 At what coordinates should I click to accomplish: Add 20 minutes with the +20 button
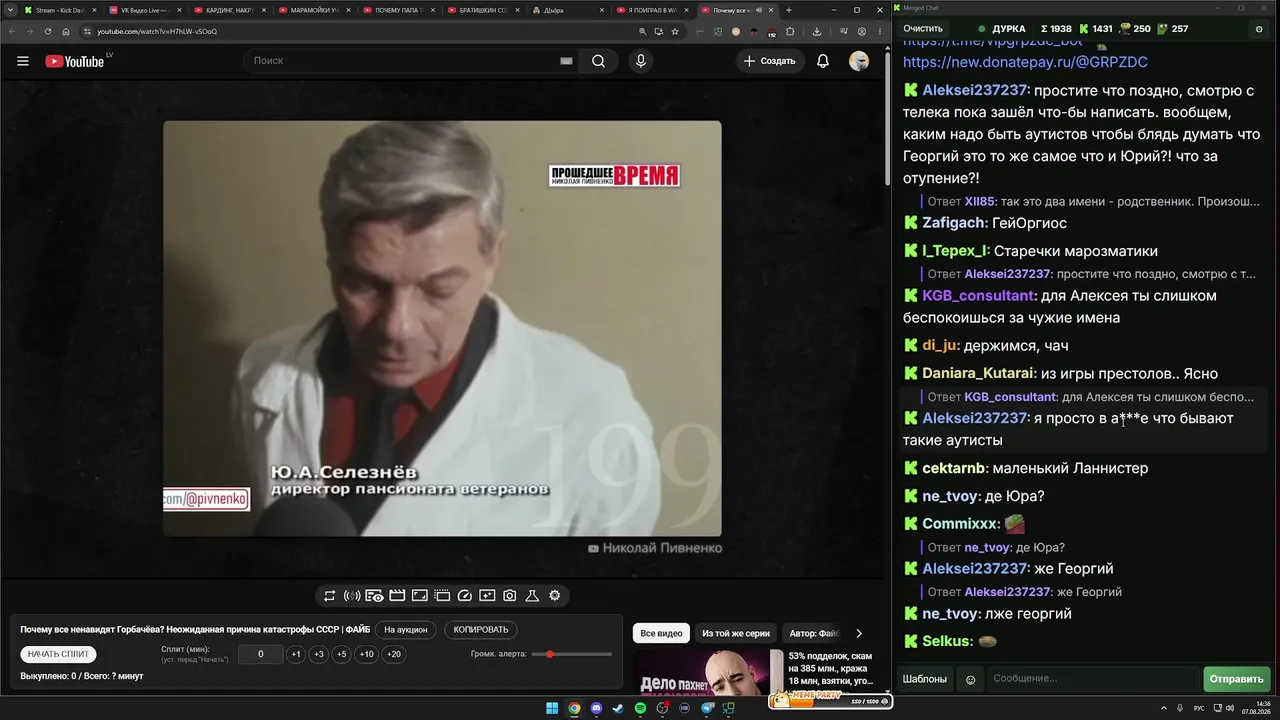394,654
